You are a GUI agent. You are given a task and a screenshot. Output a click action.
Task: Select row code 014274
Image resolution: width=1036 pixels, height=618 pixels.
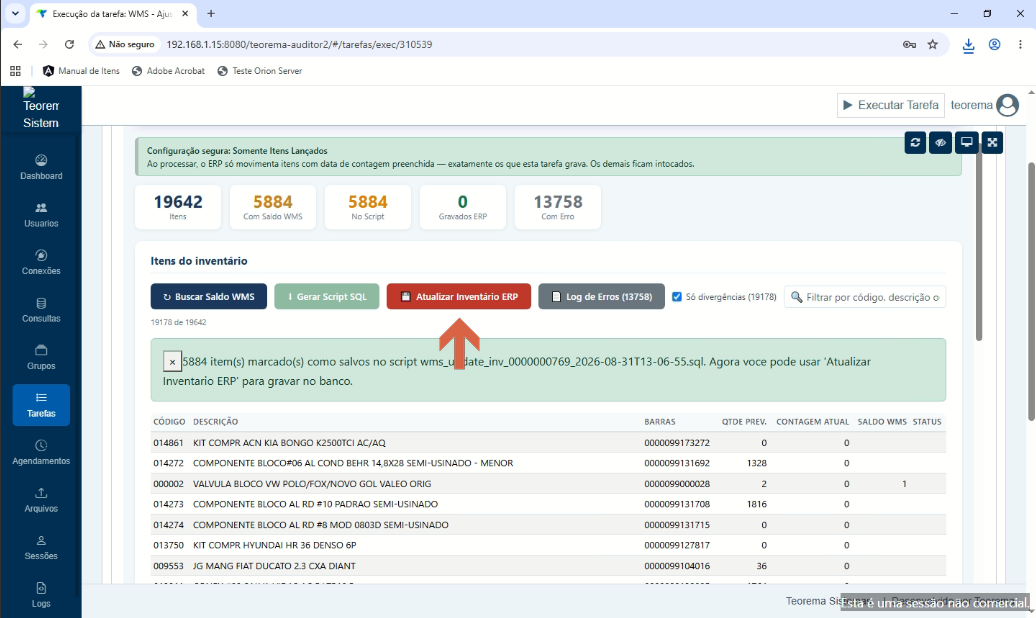[548, 525]
